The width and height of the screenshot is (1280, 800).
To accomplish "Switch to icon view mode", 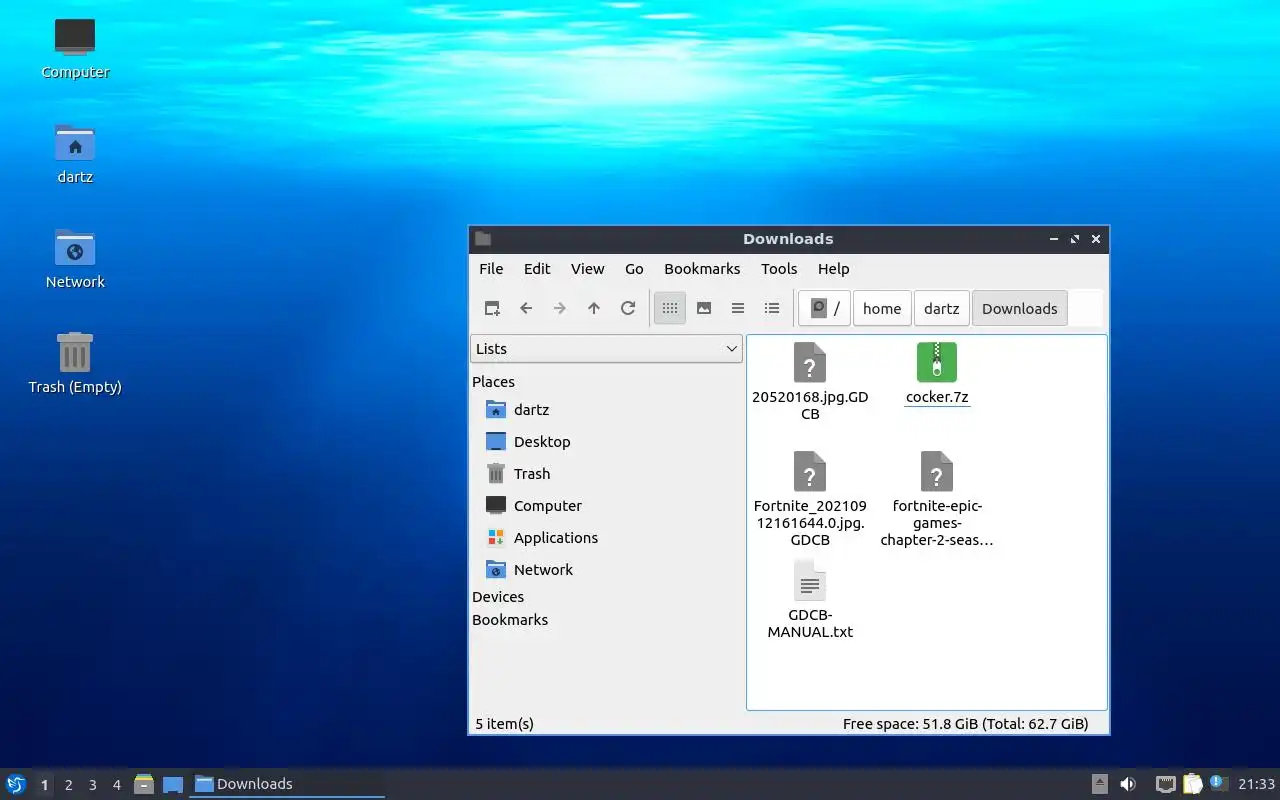I will click(x=670, y=308).
